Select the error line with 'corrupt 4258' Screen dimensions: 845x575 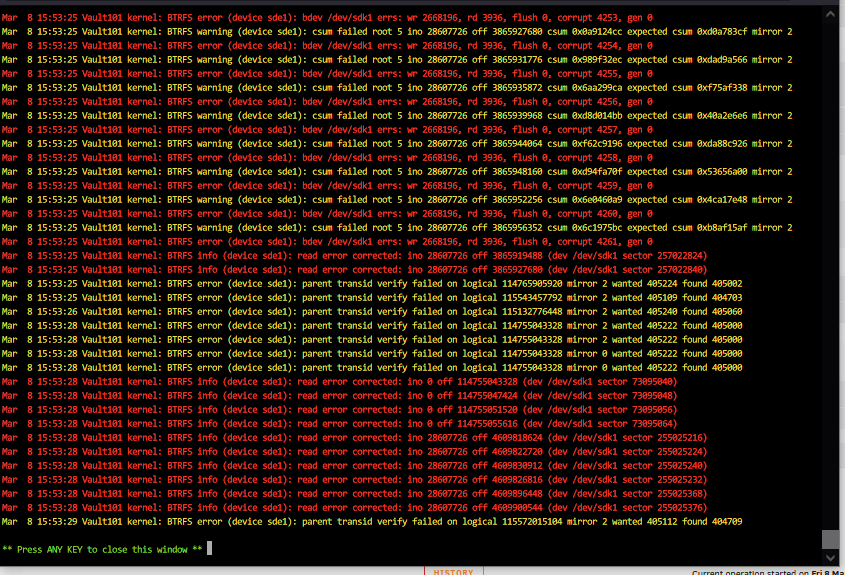coord(327,158)
